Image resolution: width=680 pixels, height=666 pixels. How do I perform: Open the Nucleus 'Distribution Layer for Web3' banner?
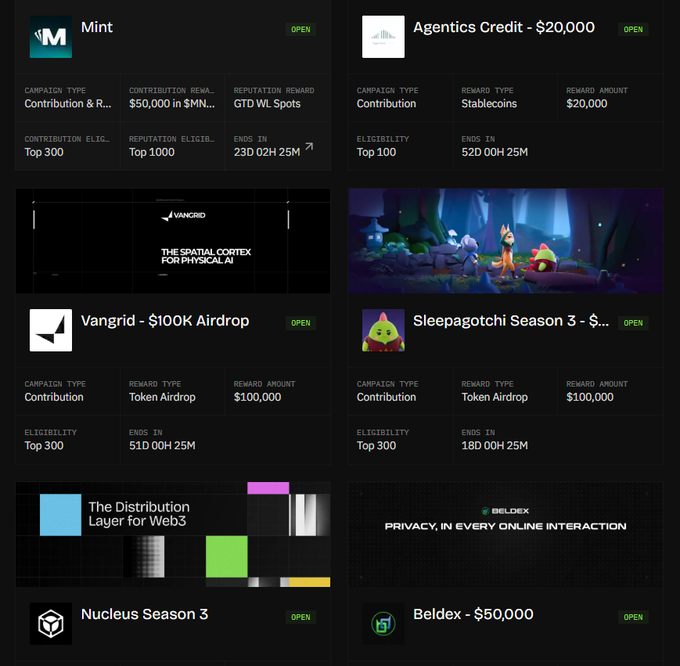coord(173,534)
